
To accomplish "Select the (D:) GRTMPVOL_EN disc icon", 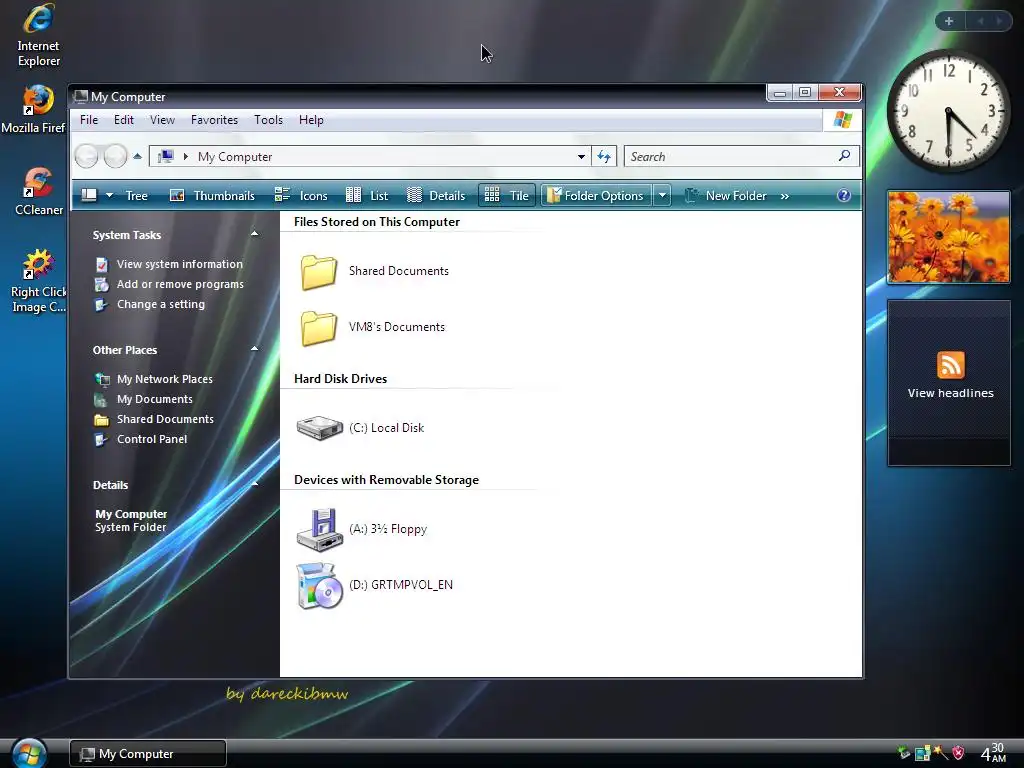I will click(319, 586).
